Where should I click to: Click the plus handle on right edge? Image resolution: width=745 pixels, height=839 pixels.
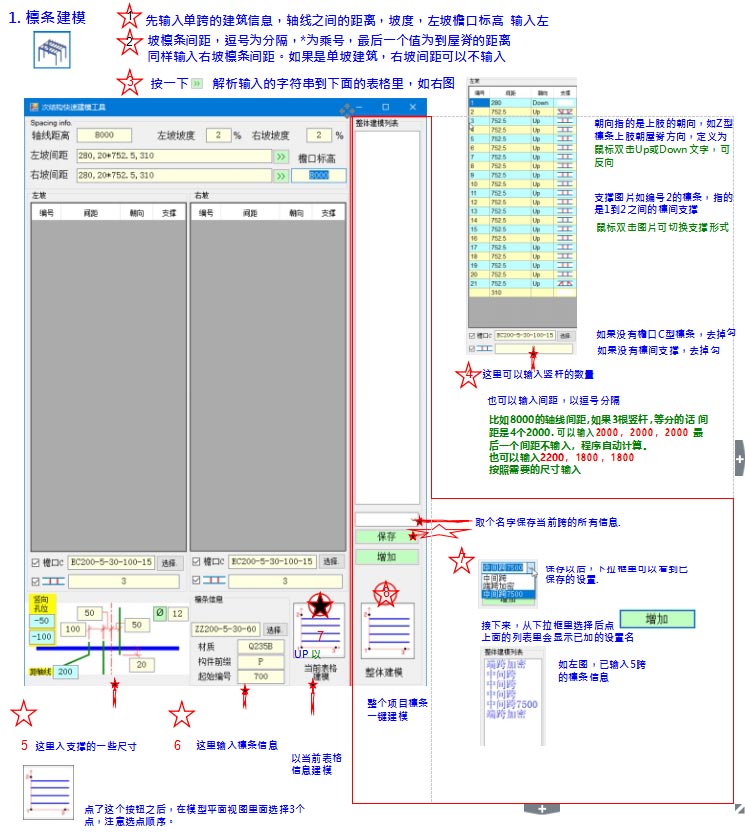740,459
